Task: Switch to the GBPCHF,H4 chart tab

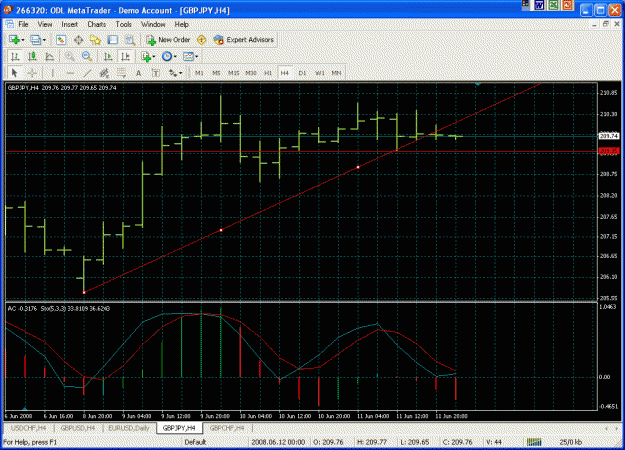Action: [x=227, y=428]
